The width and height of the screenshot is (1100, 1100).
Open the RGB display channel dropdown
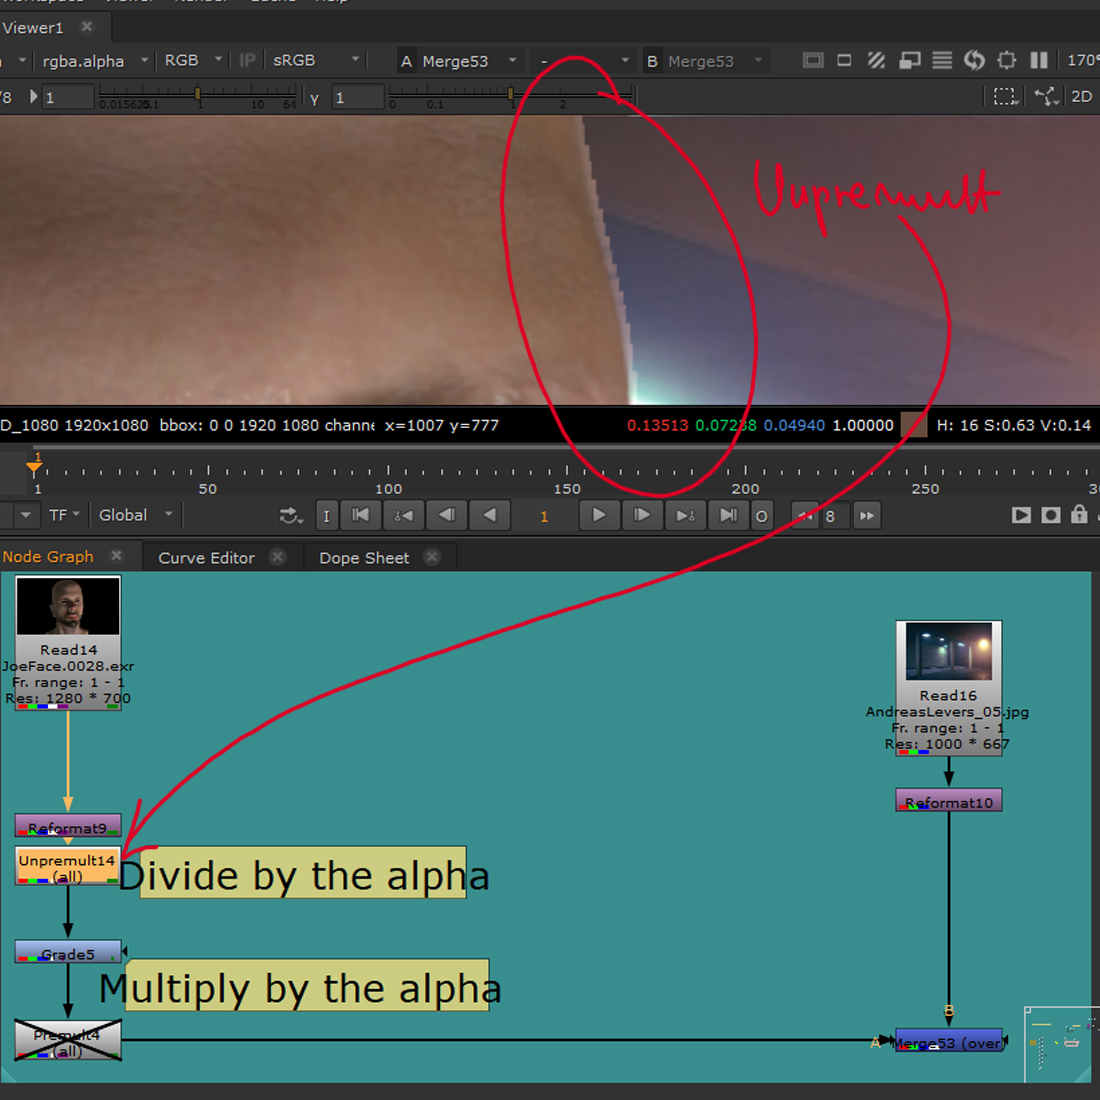[x=192, y=60]
